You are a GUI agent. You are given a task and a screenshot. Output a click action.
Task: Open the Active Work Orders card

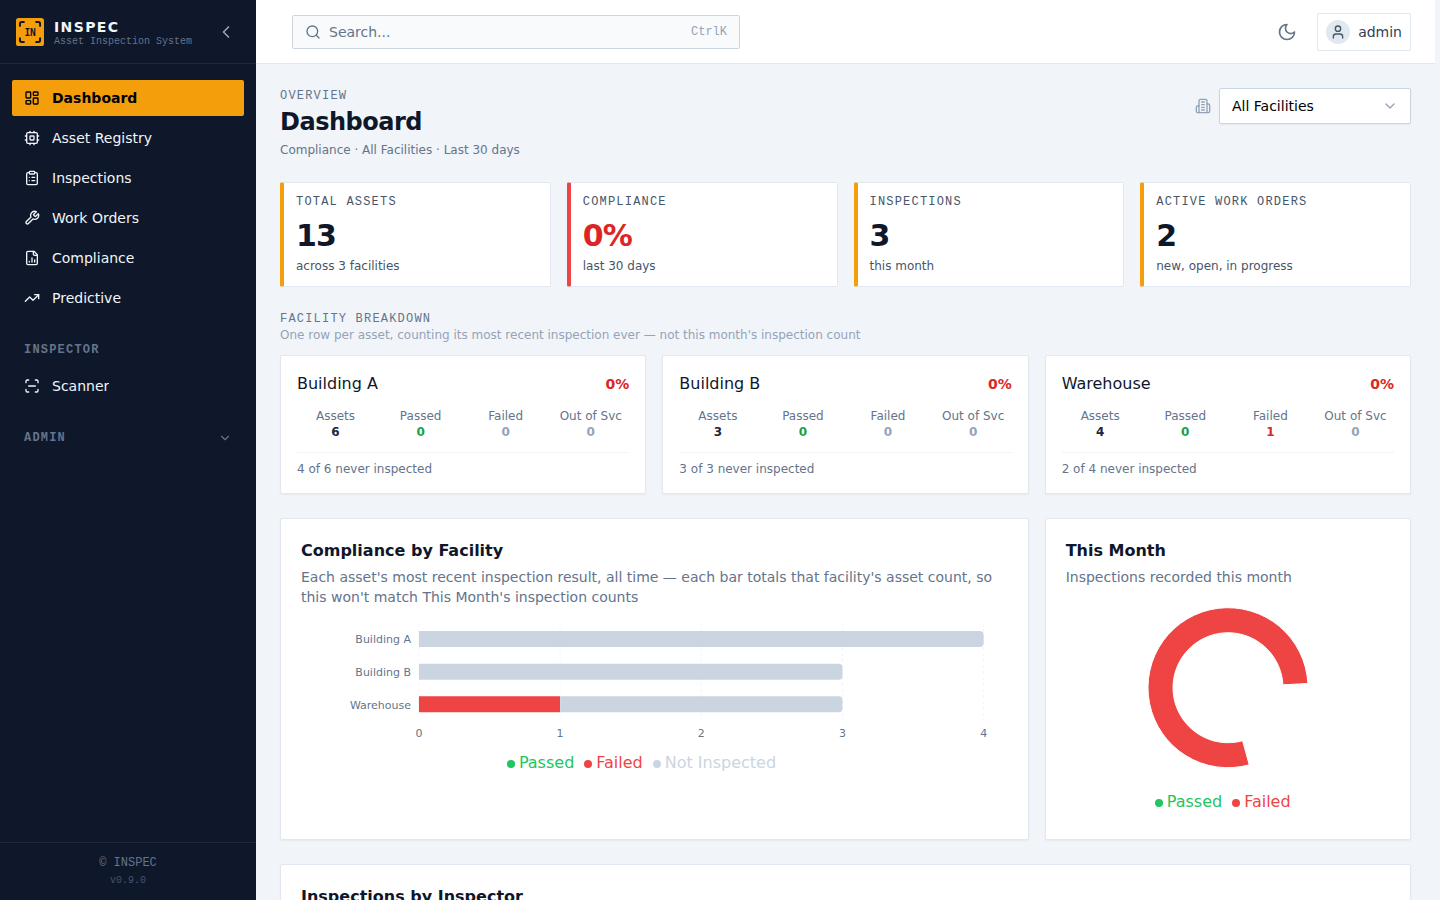point(1275,234)
